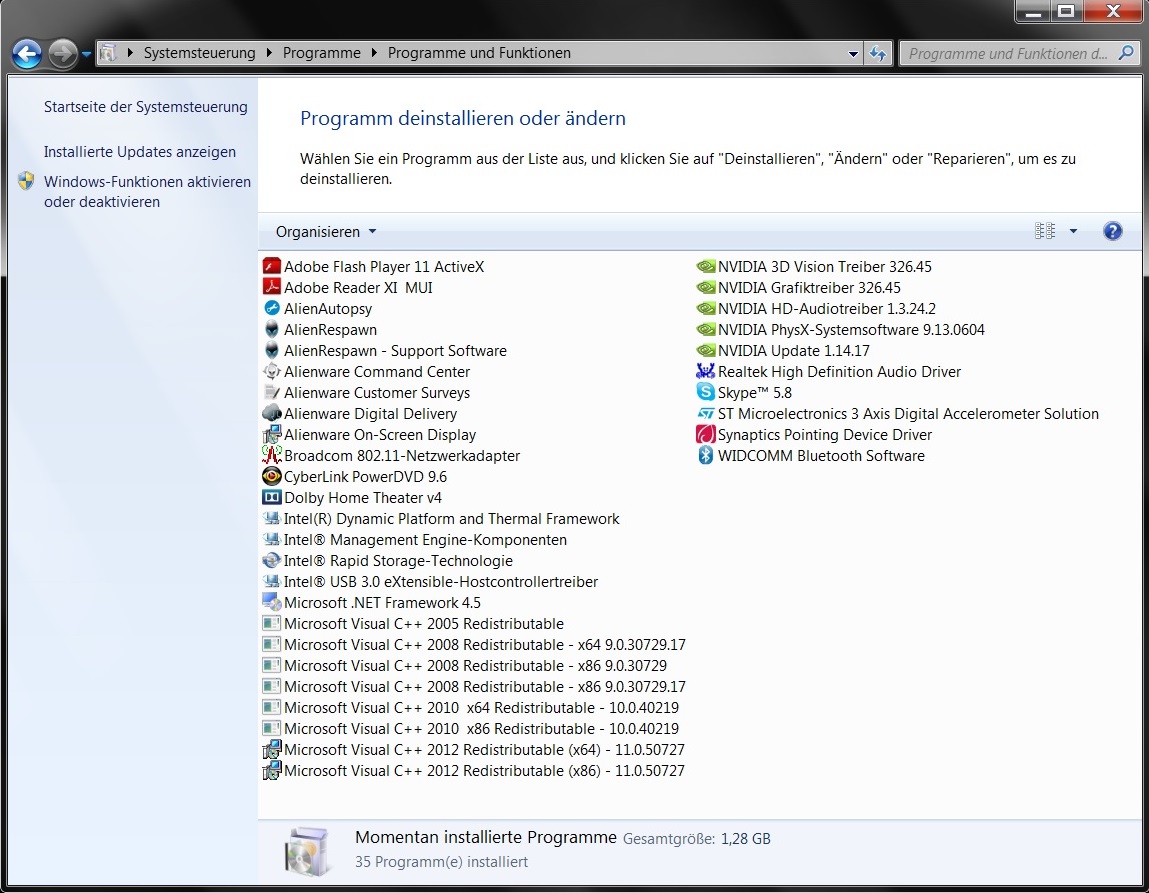Select Visual C++ 2008 Redistributable x86 9.0.30729
This screenshot has width=1149, height=893.
click(x=465, y=665)
